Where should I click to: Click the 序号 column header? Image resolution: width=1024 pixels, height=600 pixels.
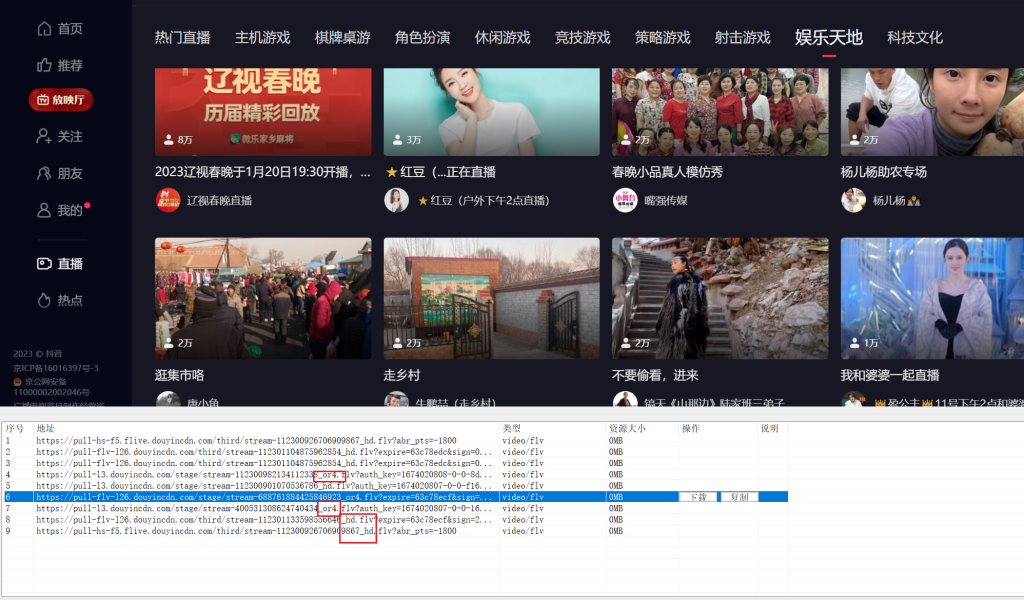click(x=15, y=428)
